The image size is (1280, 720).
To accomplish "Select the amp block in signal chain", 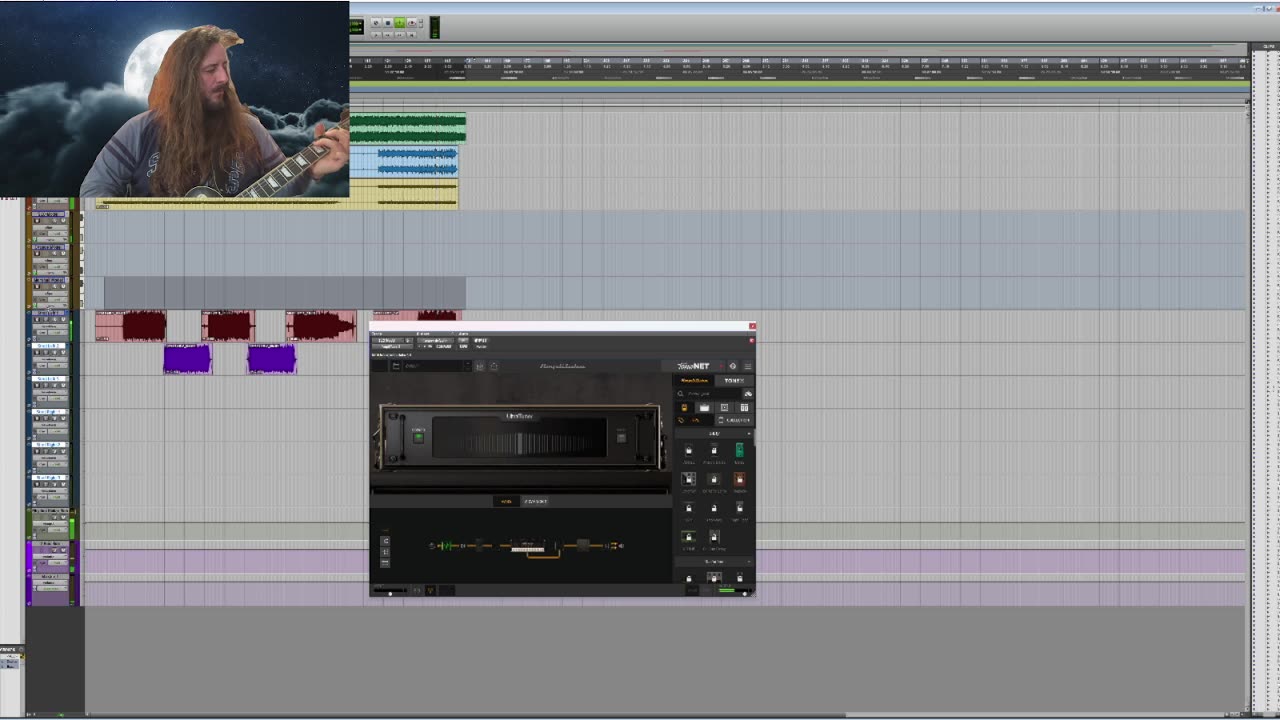I will pyautogui.click(x=528, y=546).
